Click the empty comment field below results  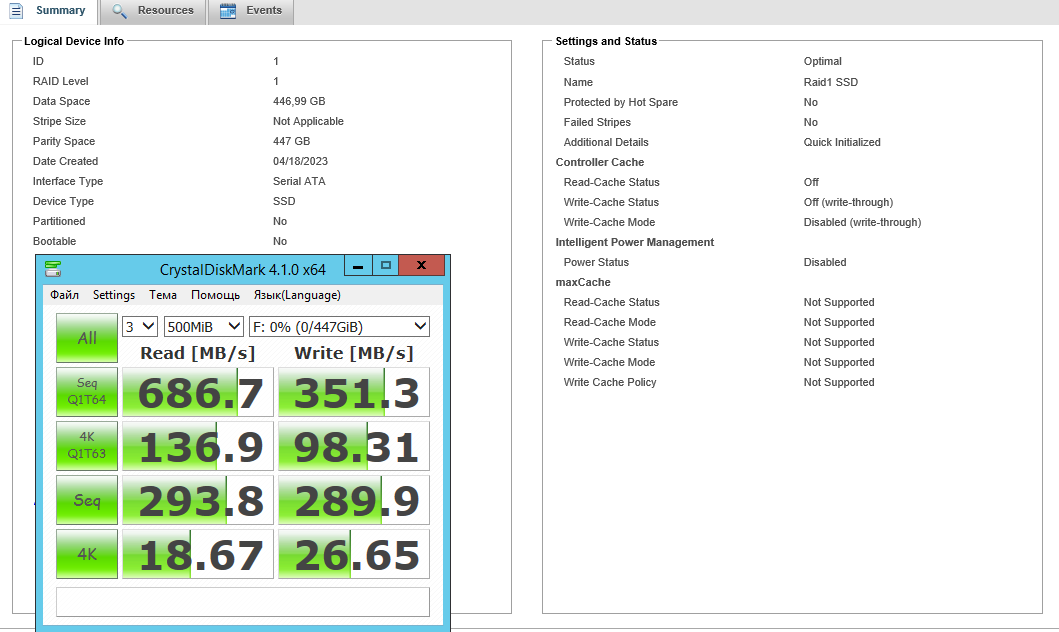click(243, 602)
